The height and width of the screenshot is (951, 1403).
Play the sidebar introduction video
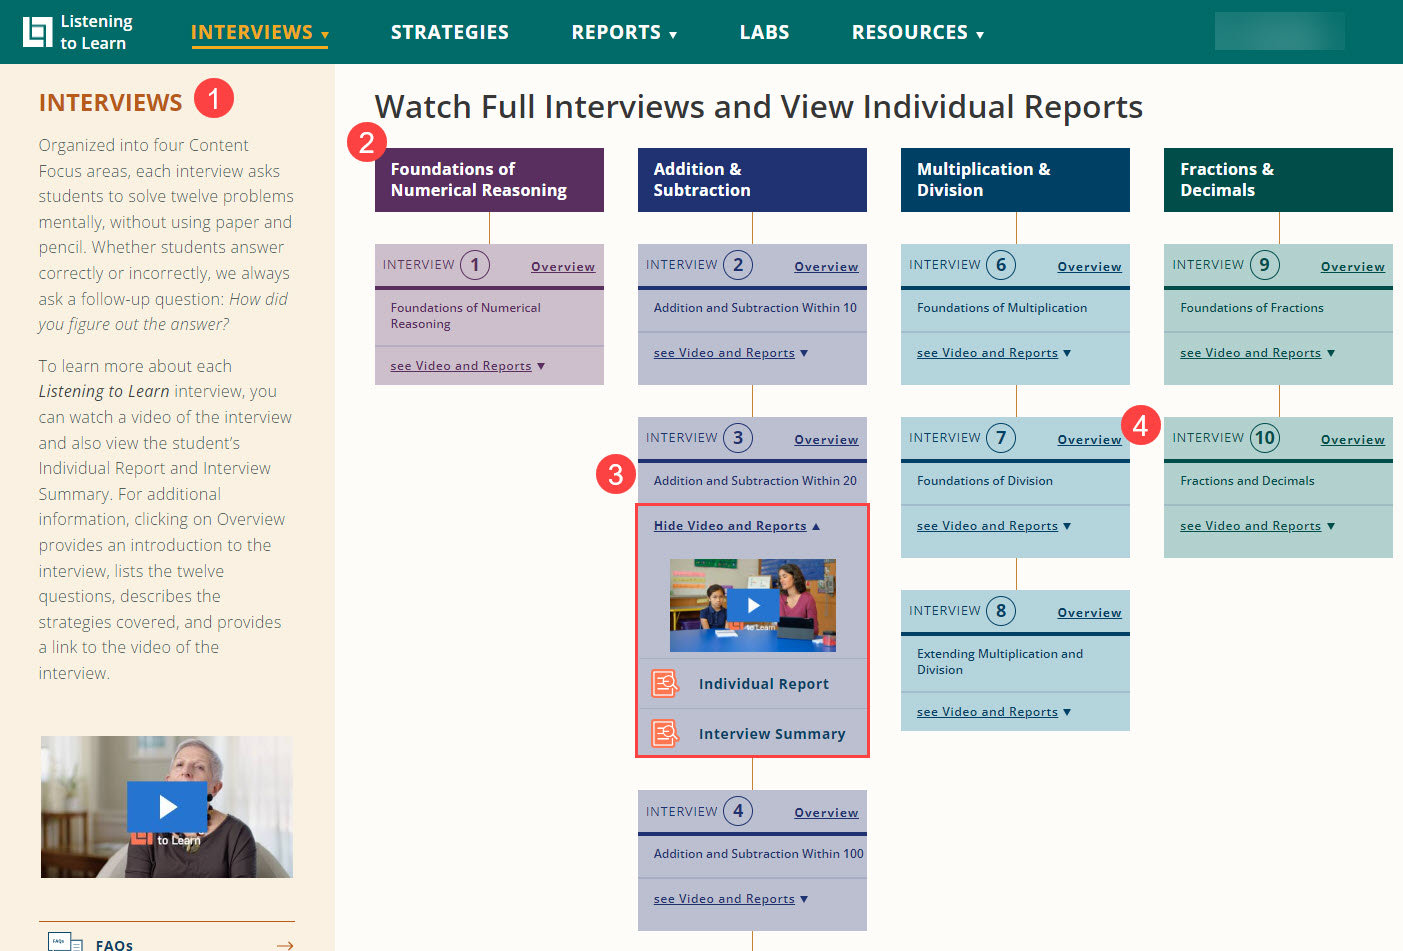166,806
